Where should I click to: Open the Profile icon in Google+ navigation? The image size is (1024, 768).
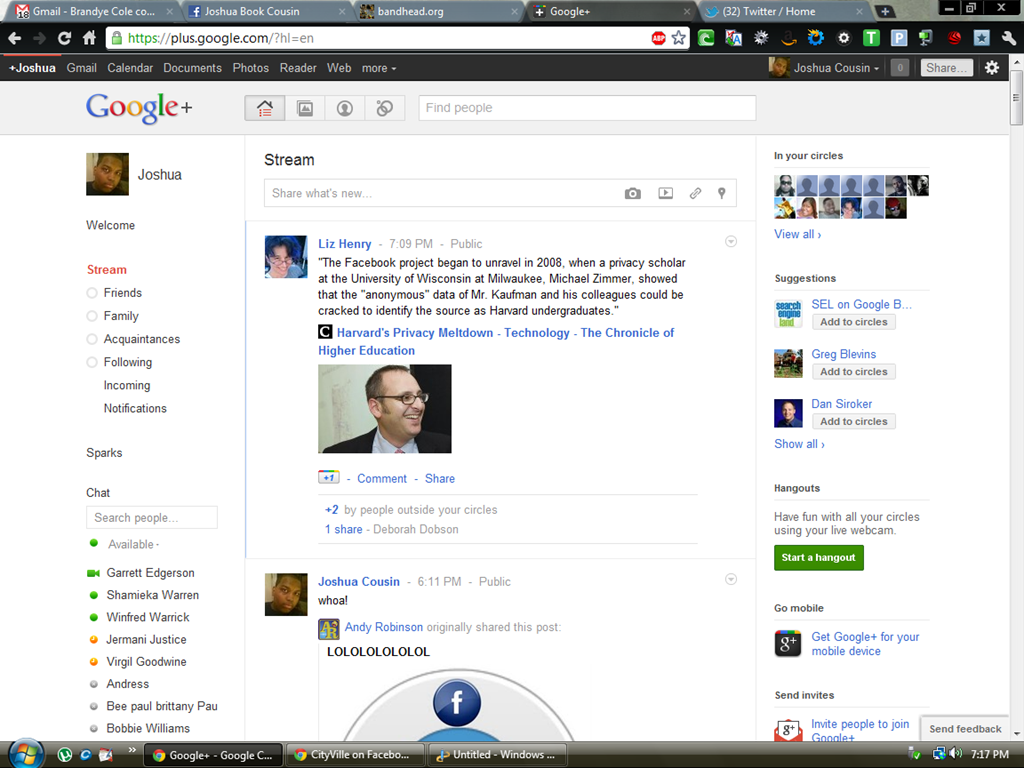345,108
